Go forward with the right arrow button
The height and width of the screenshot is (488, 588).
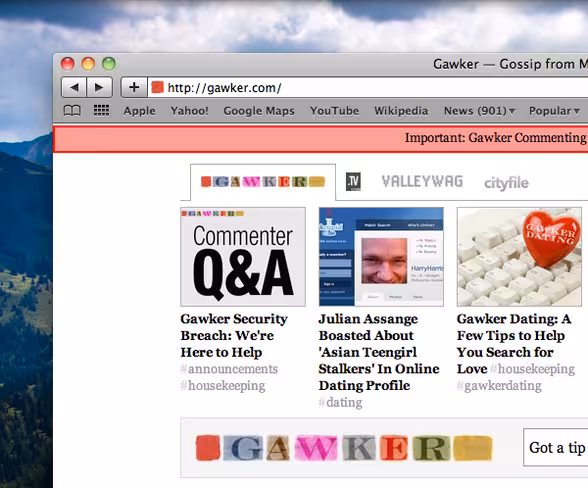[99, 87]
